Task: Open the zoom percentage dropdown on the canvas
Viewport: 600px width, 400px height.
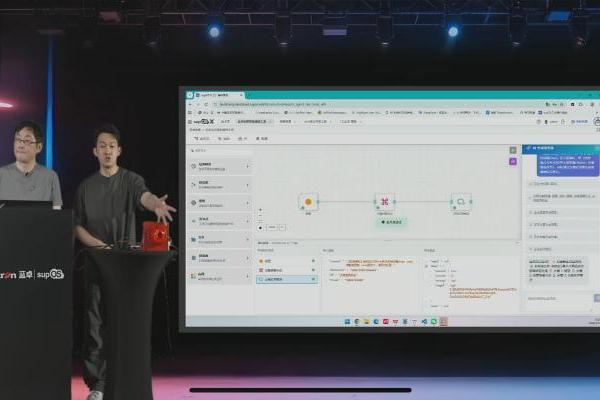Action: click(x=282, y=227)
